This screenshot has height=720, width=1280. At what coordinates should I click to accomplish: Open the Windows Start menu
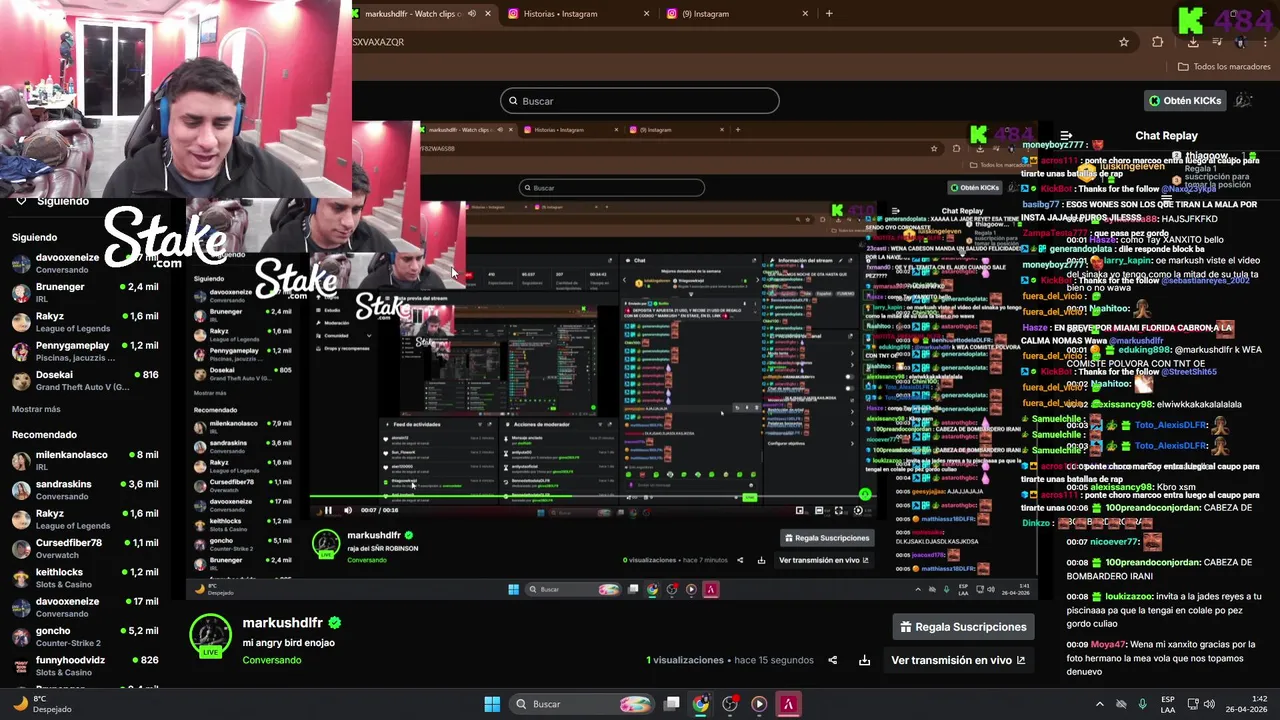click(x=492, y=704)
